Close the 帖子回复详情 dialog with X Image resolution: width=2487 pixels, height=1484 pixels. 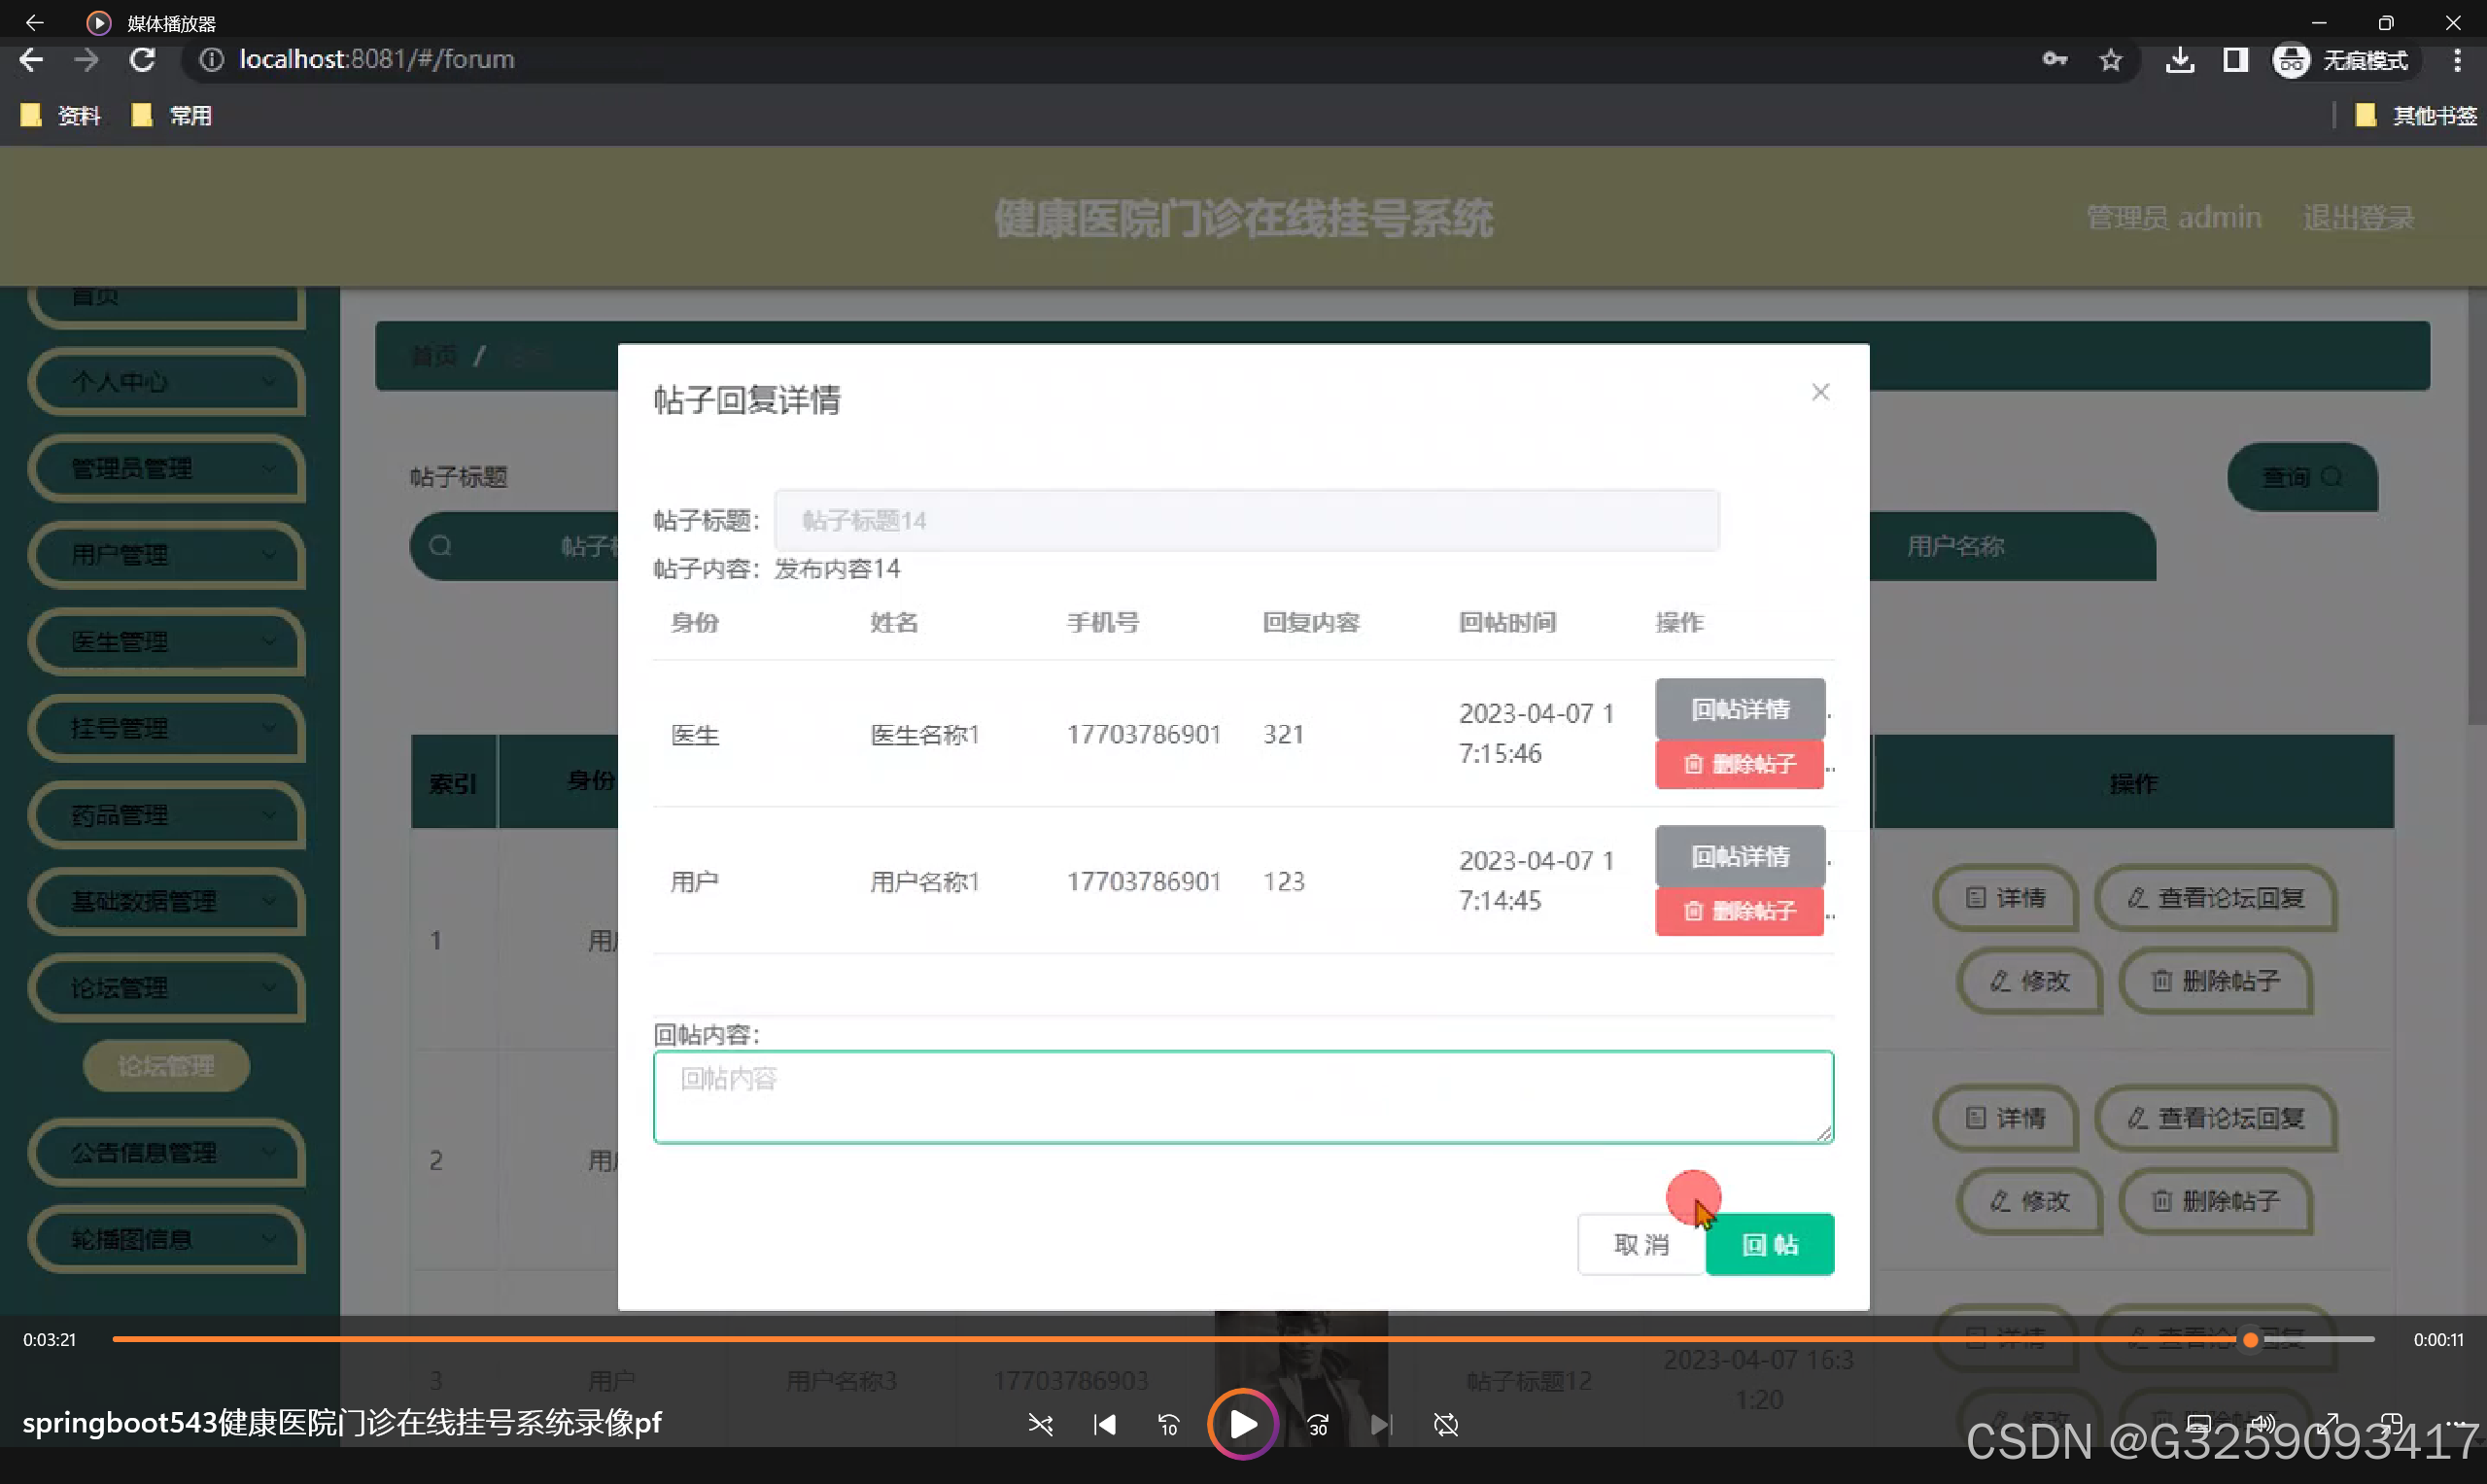(1820, 392)
